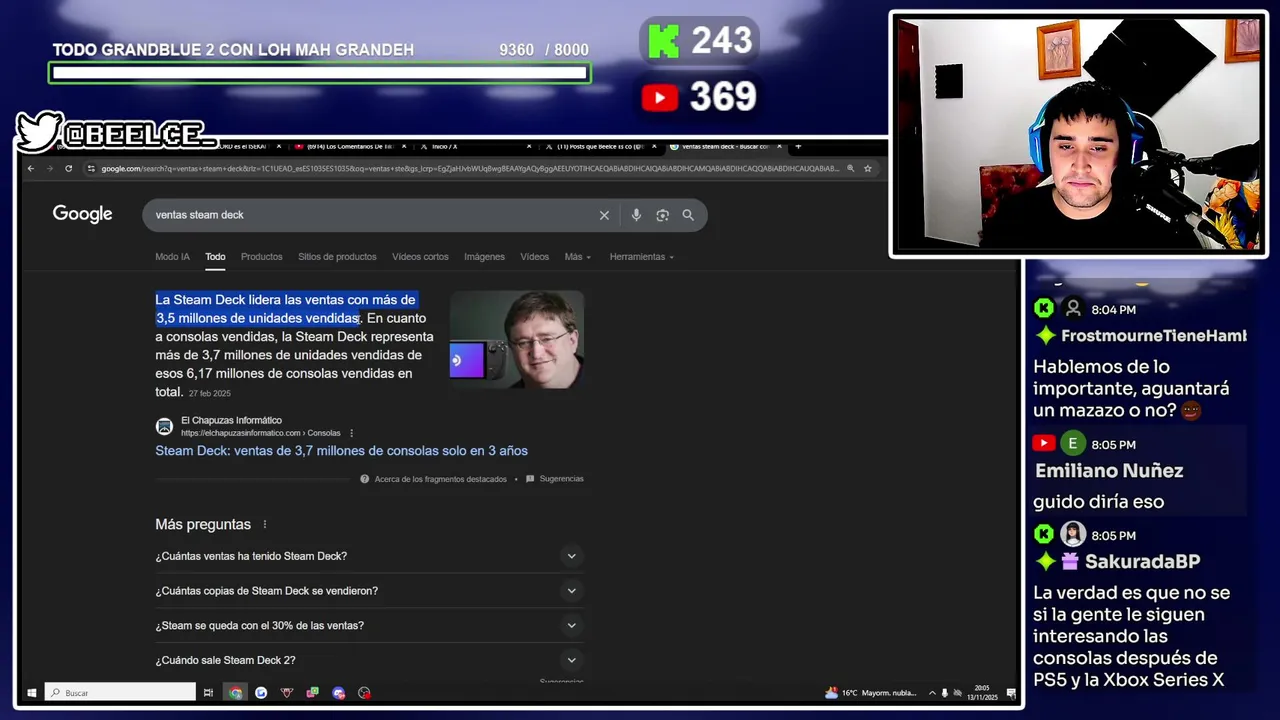Screen dimensions: 1280x720
Task: Click the Gabe Newell Steam Deck thumbnail
Action: pyautogui.click(x=516, y=340)
